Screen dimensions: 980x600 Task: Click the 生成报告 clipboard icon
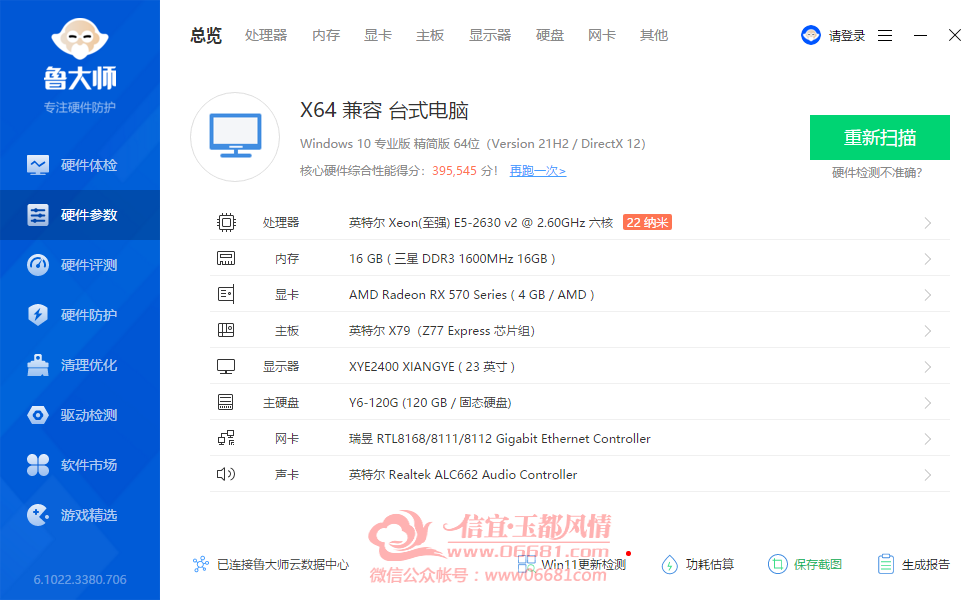(x=886, y=564)
